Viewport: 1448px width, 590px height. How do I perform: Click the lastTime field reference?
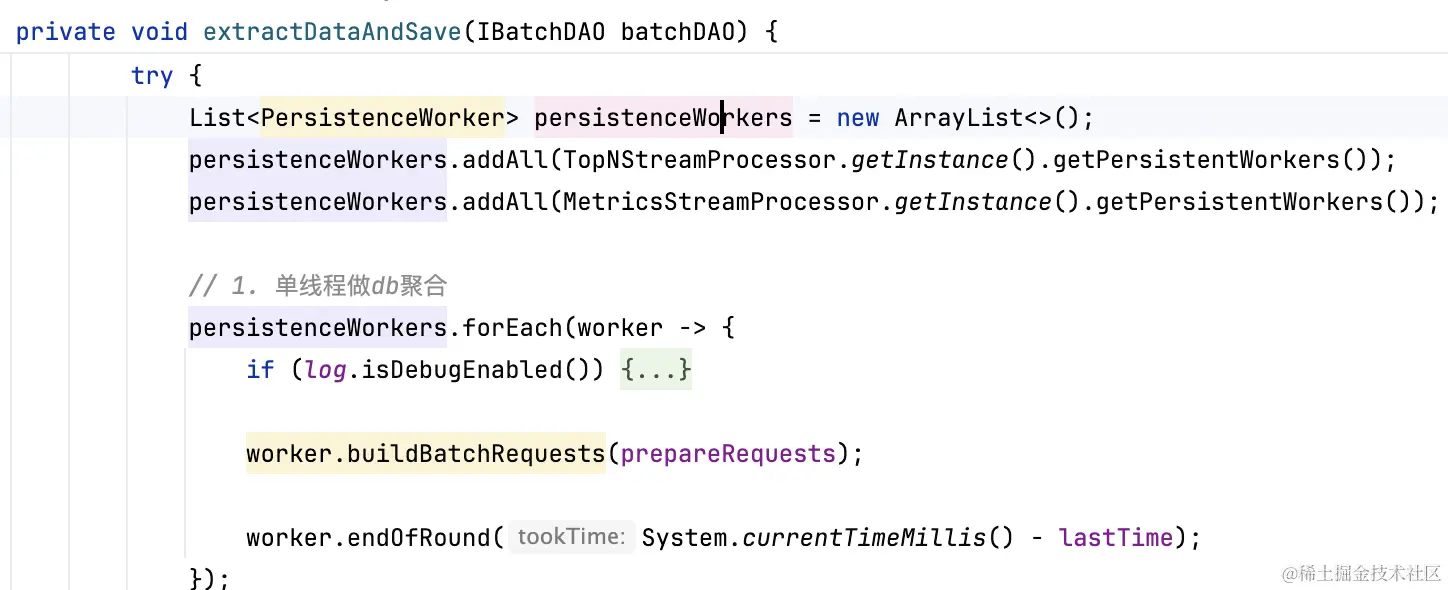tap(1116, 538)
